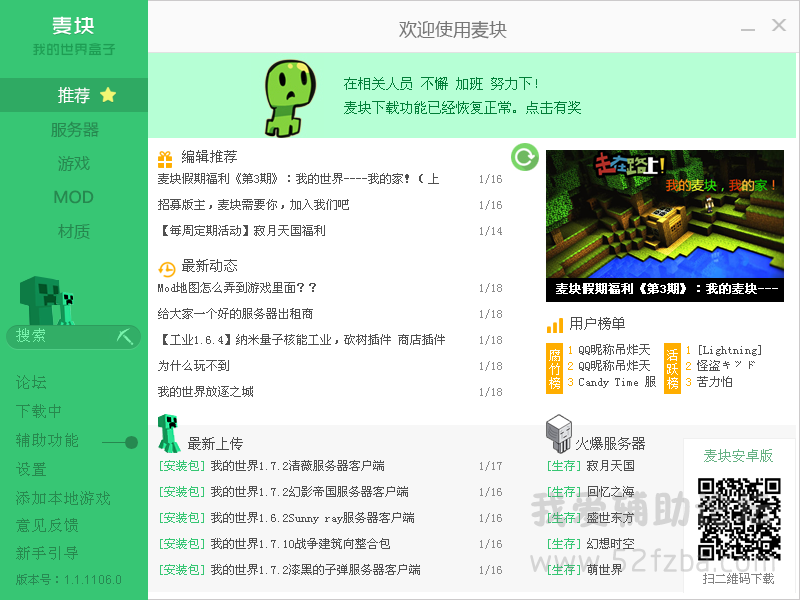This screenshot has height=600, width=800.
Task: Click the green refresh icon
Action: click(x=524, y=157)
